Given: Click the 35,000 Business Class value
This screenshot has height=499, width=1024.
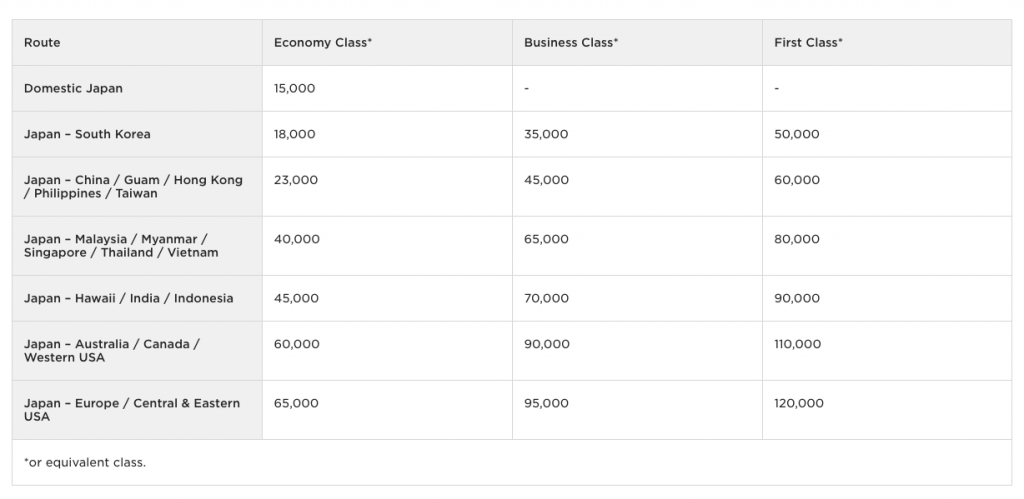Looking at the screenshot, I should (x=546, y=134).
